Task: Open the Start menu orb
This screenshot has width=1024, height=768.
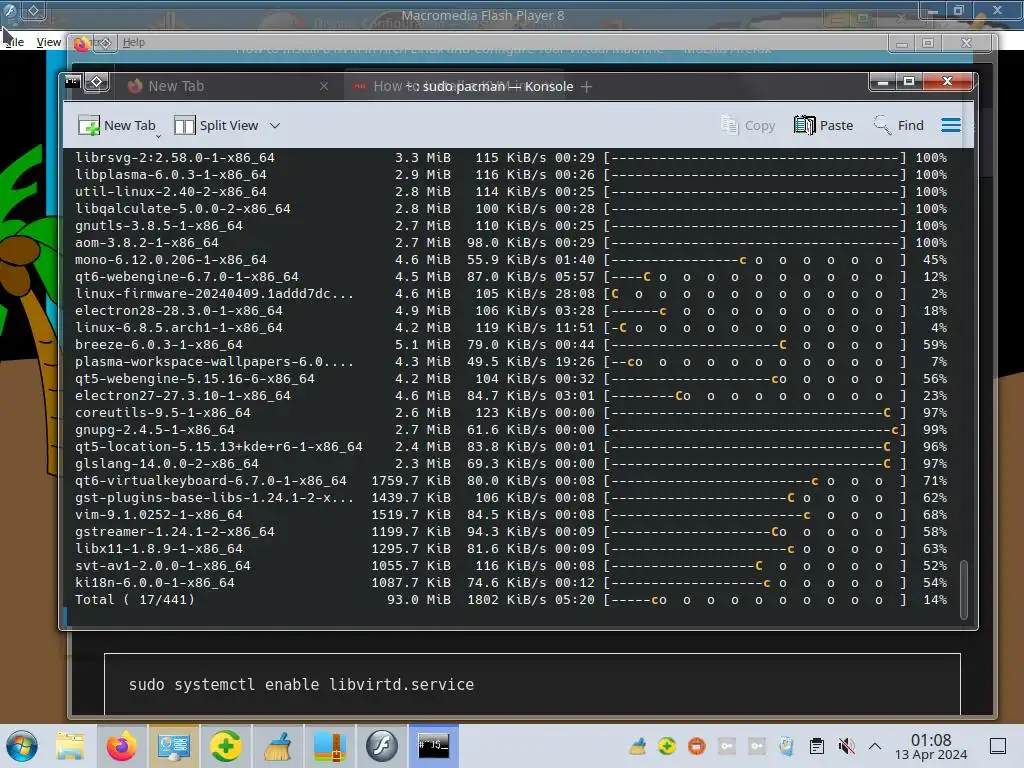Action: pos(22,746)
